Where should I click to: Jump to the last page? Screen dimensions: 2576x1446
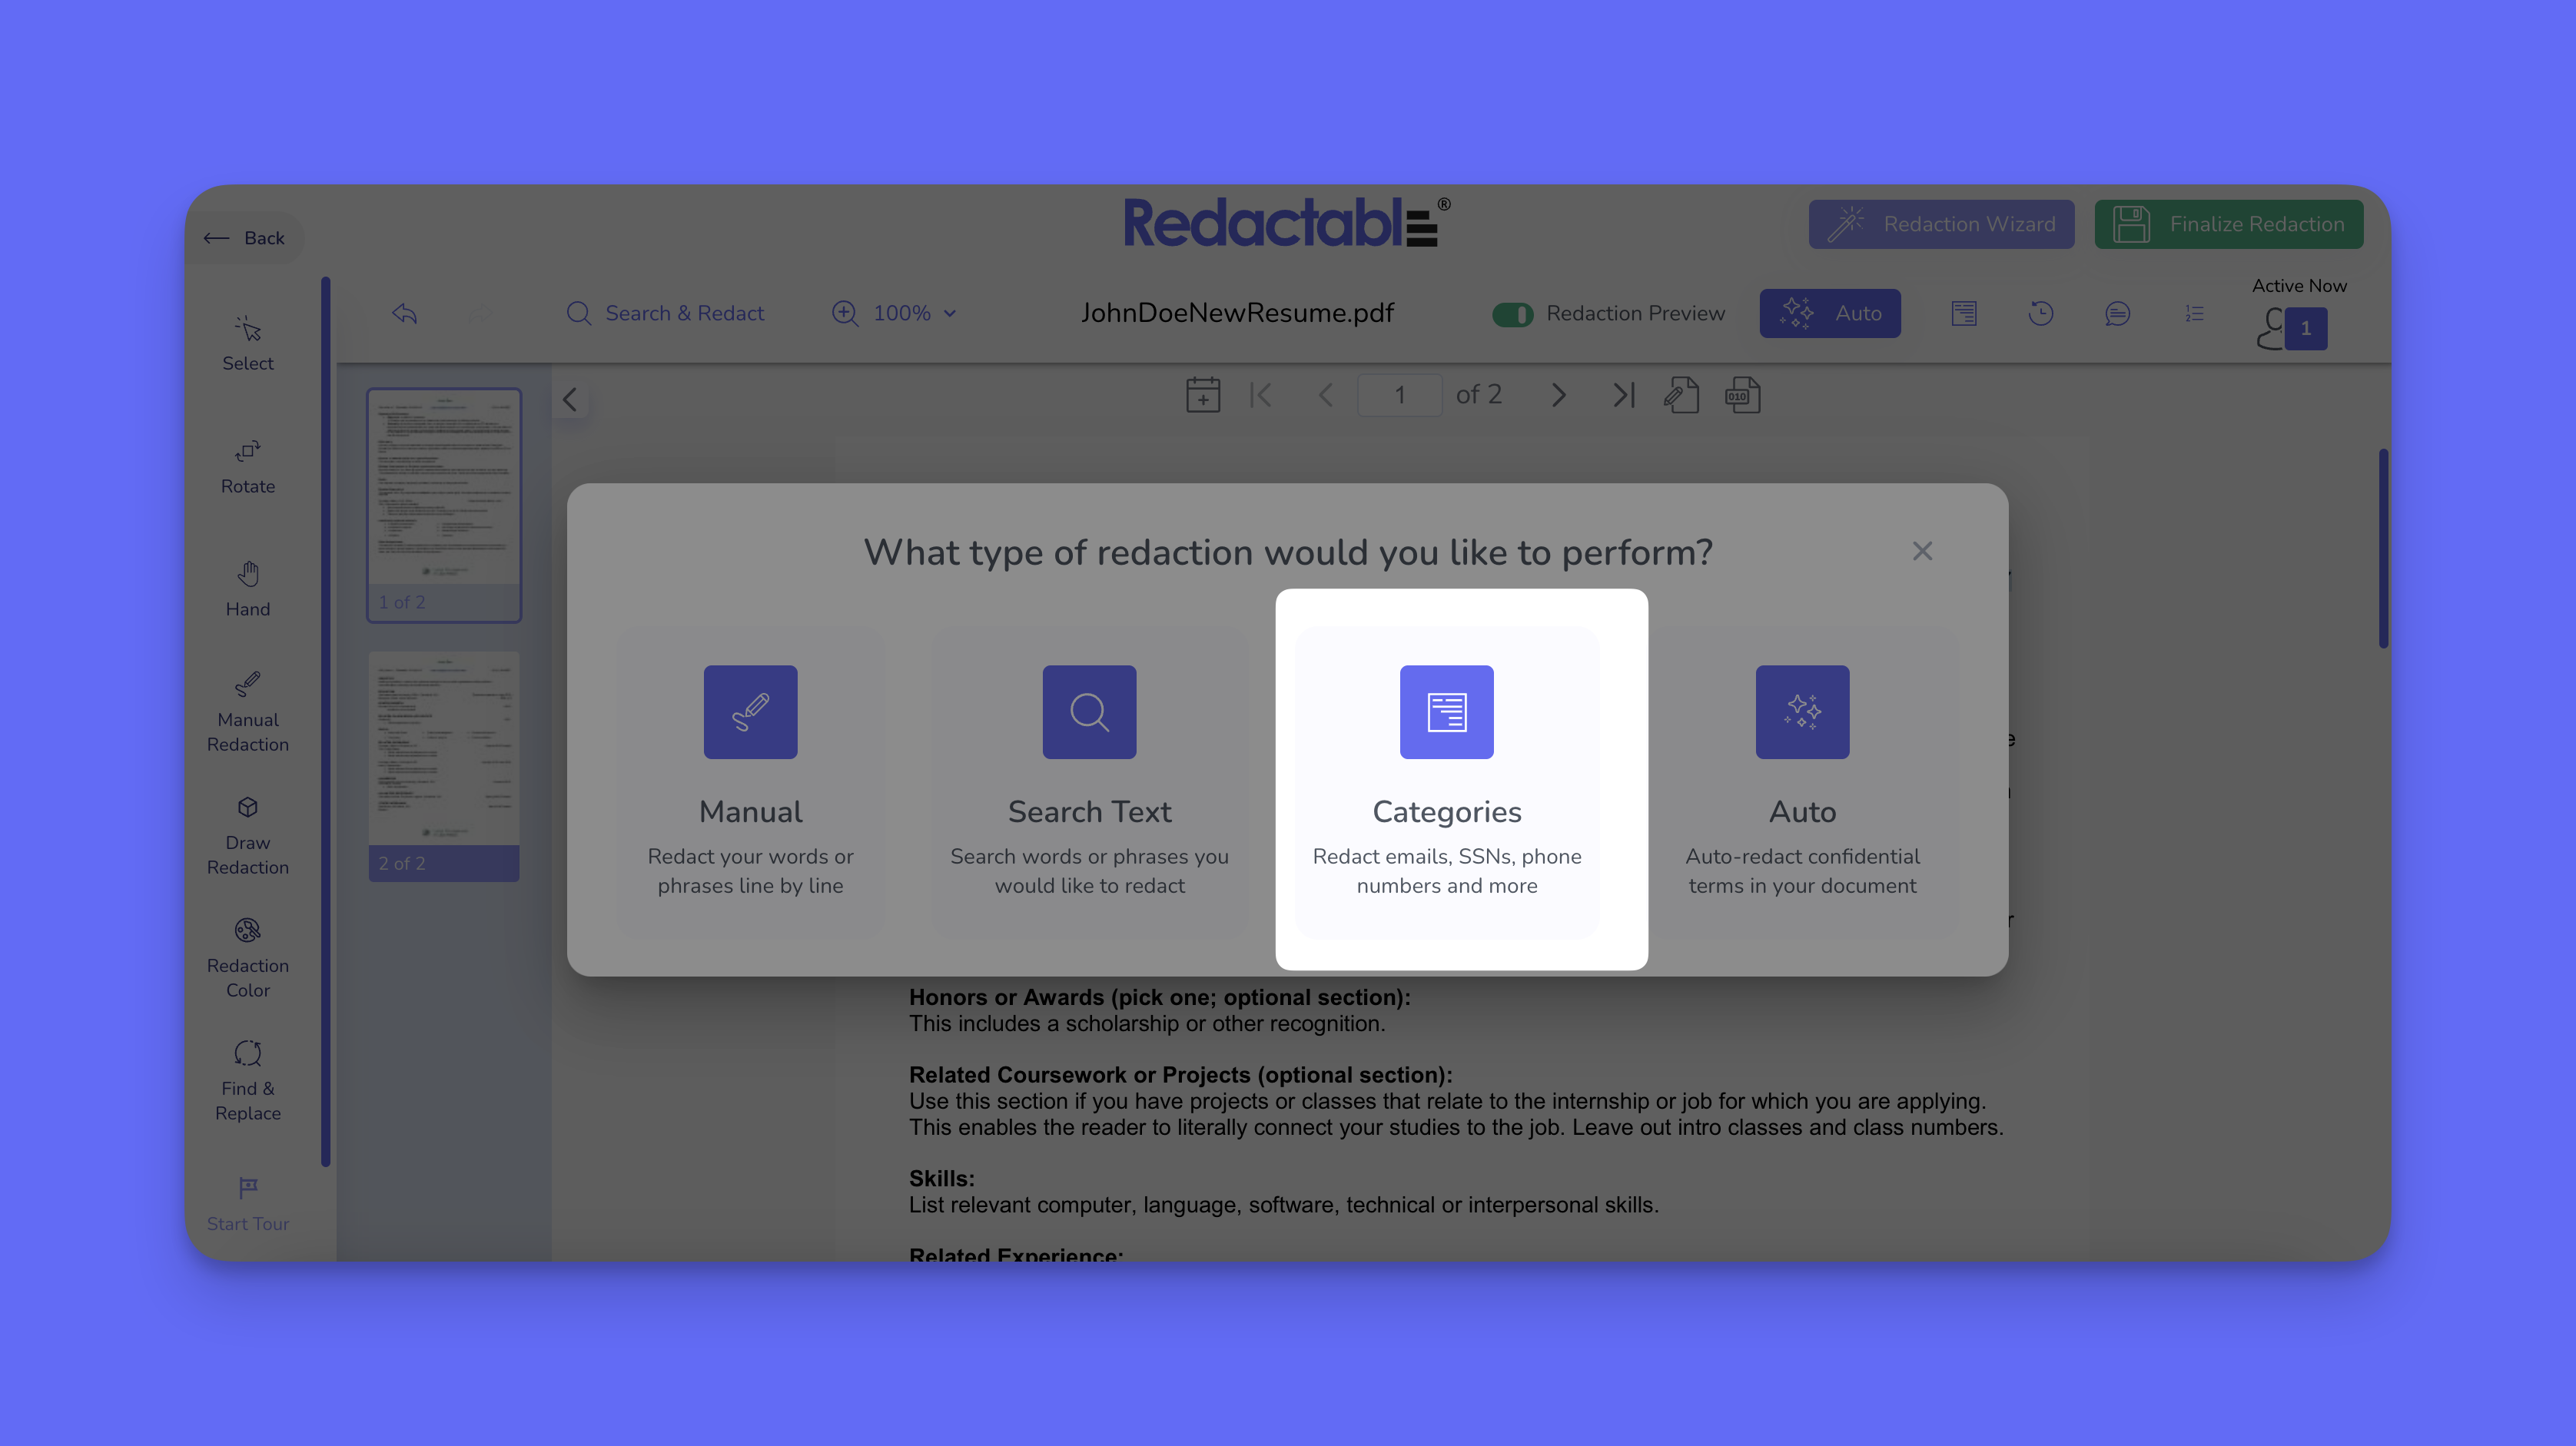point(1623,395)
